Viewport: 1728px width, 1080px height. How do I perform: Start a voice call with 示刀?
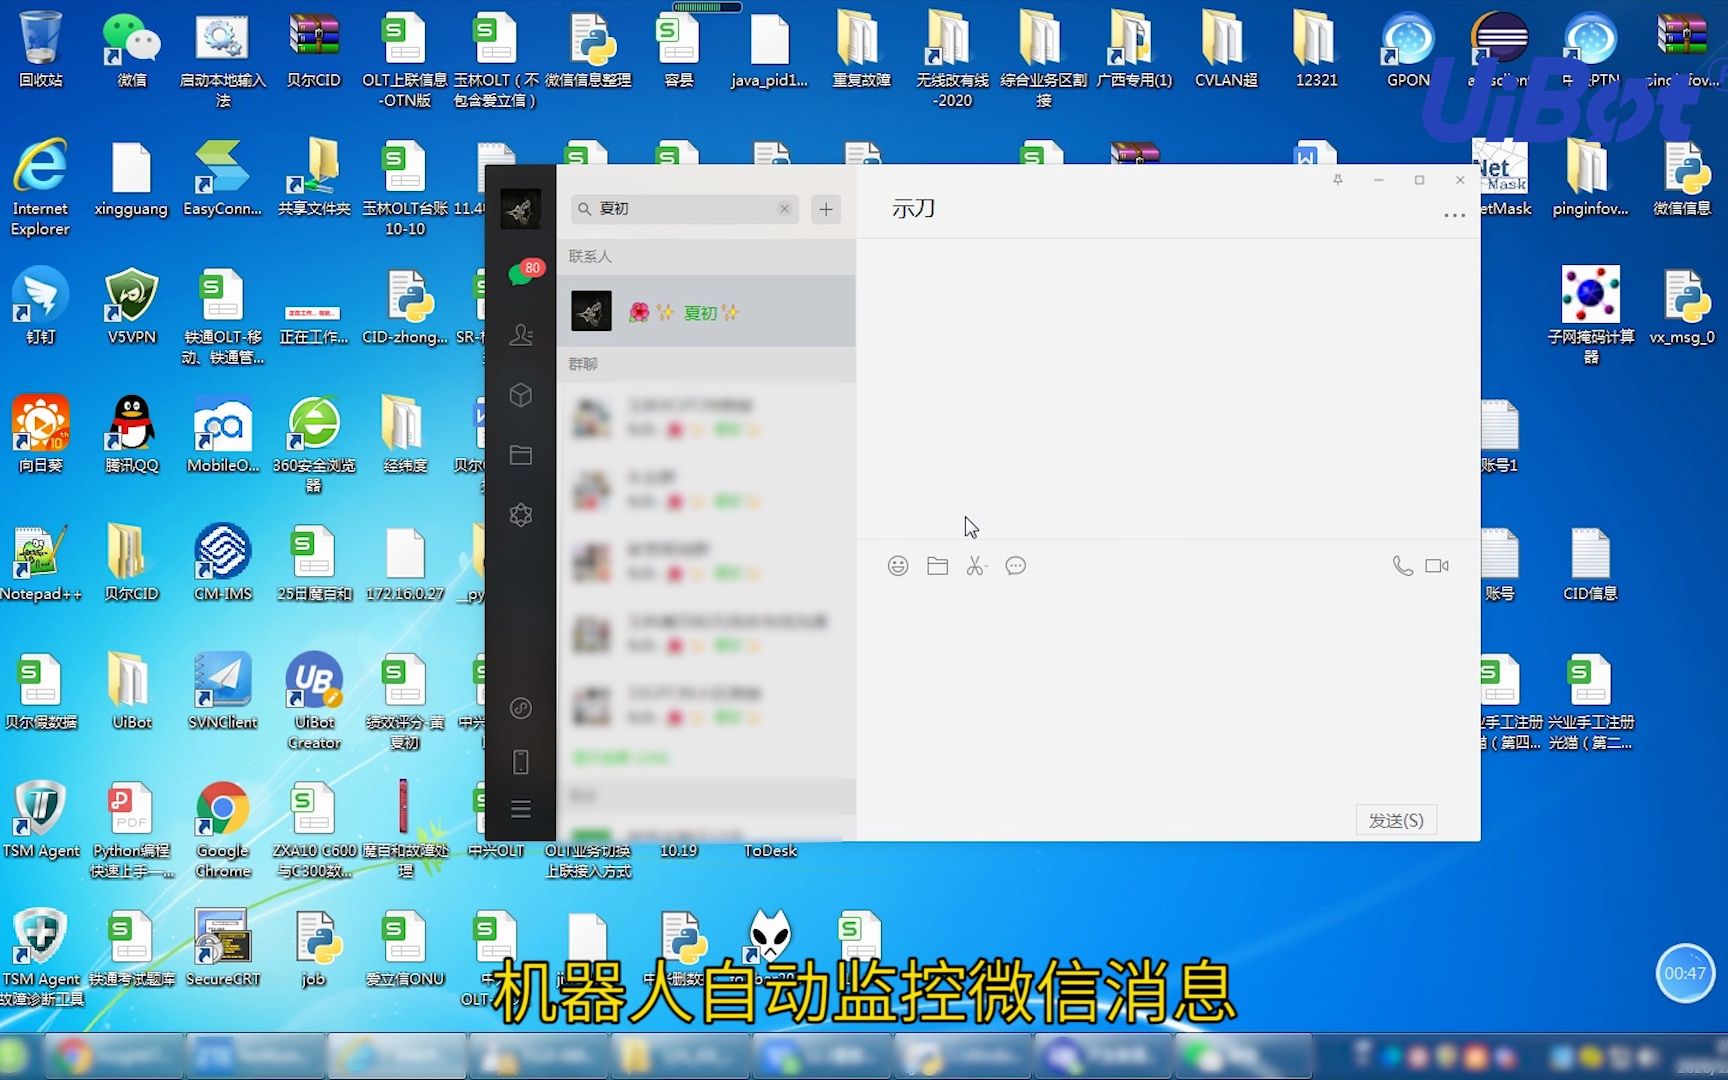point(1402,565)
